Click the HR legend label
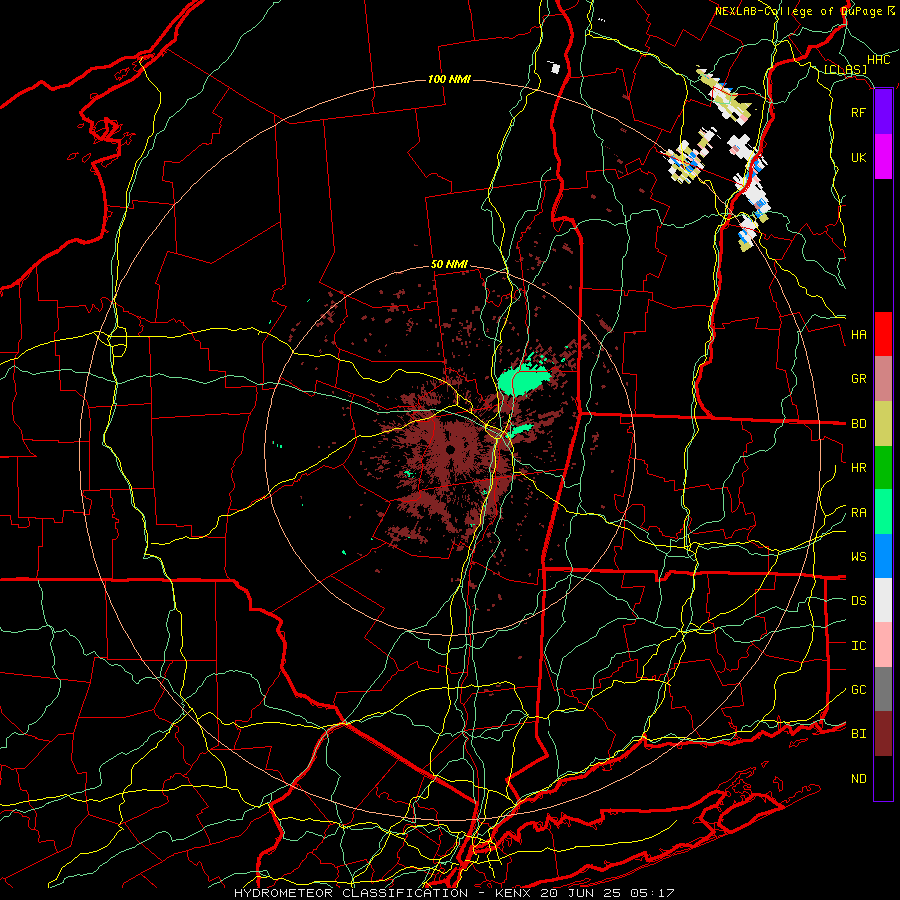The height and width of the screenshot is (900, 900). pyautogui.click(x=858, y=468)
